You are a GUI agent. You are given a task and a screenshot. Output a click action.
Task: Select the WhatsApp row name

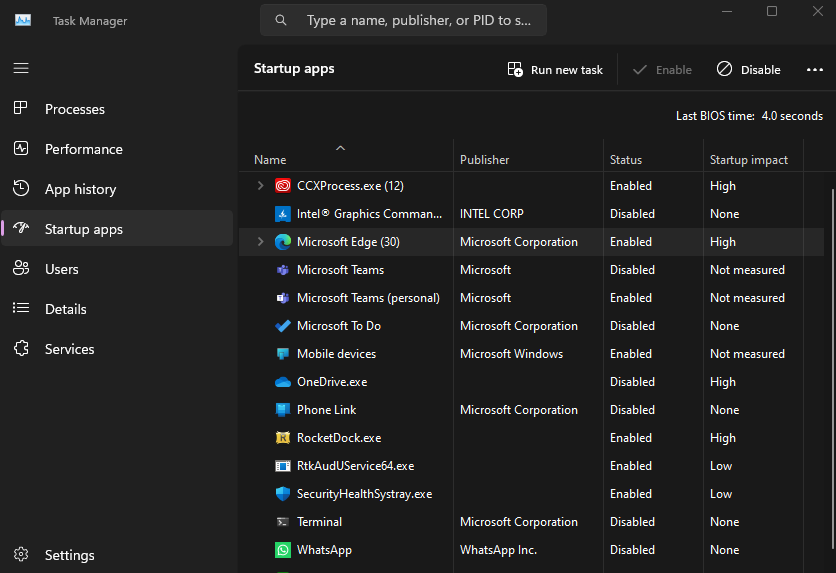[x=324, y=550]
